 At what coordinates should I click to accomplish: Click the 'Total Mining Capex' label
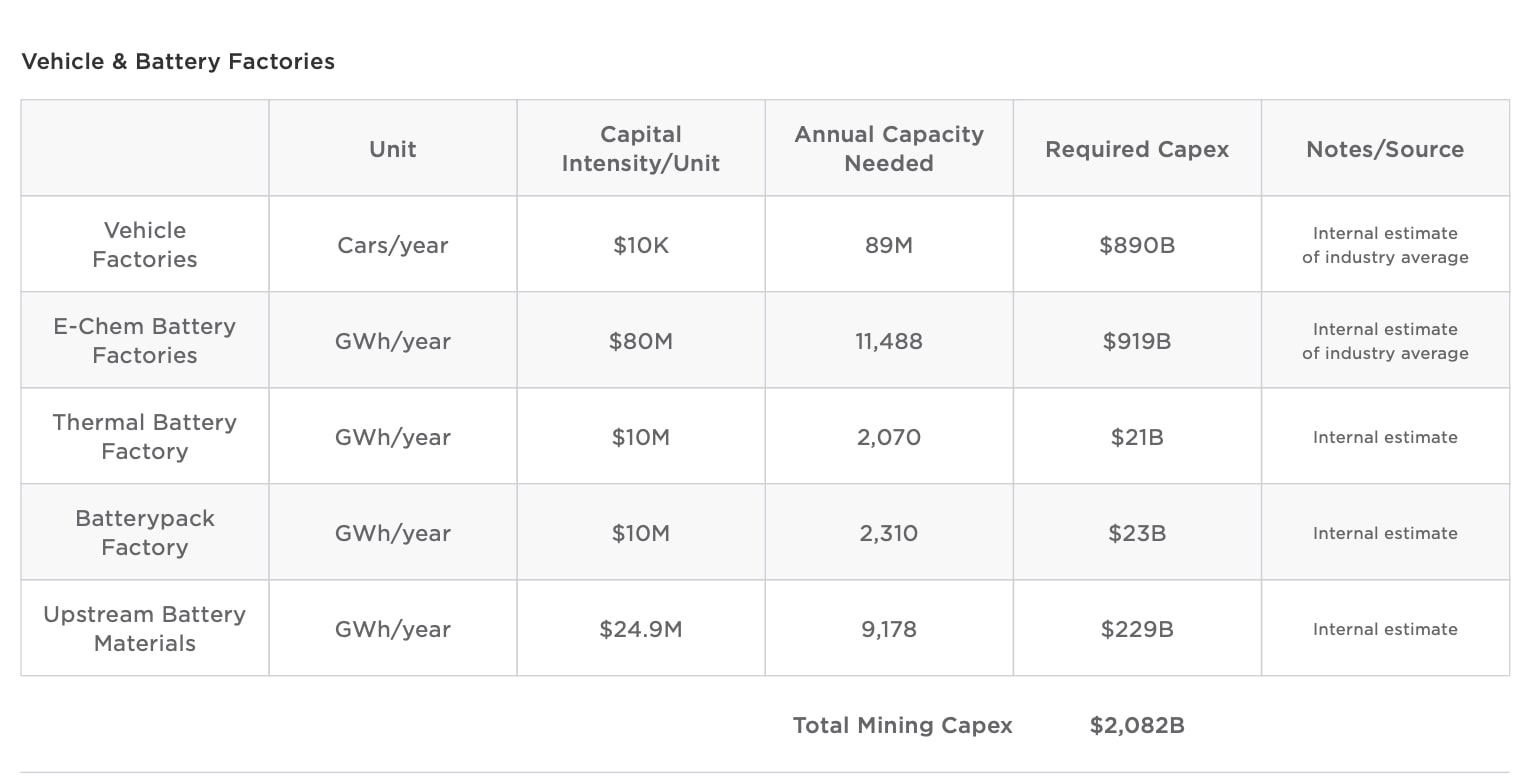tap(902, 726)
